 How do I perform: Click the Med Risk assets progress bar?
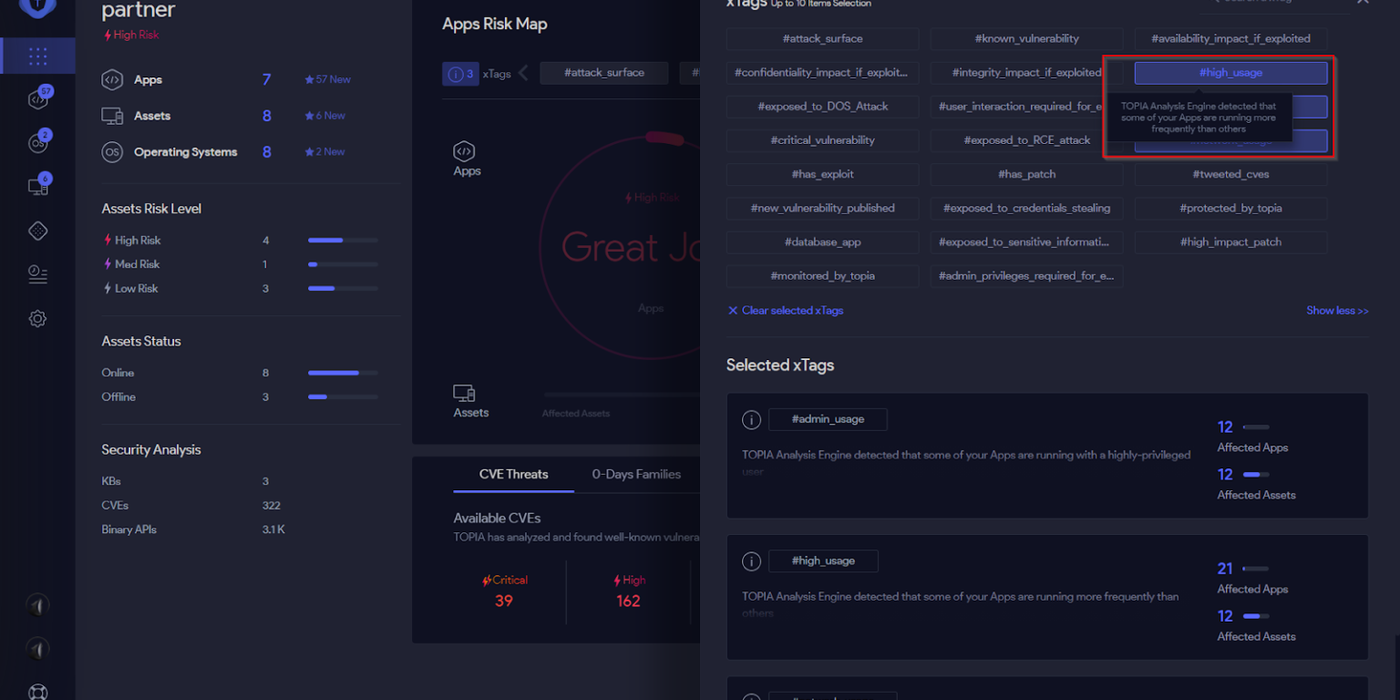point(343,265)
